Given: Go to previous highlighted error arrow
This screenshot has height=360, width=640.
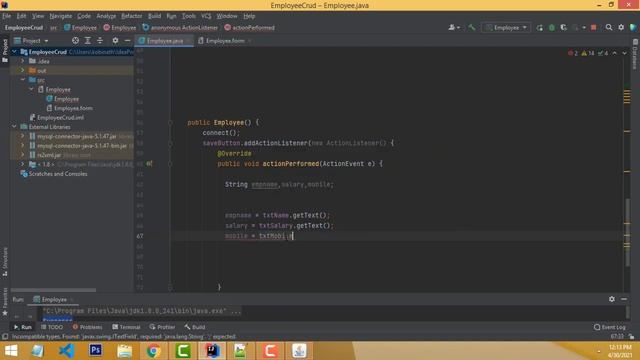Looking at the screenshot, I should pos(615,53).
